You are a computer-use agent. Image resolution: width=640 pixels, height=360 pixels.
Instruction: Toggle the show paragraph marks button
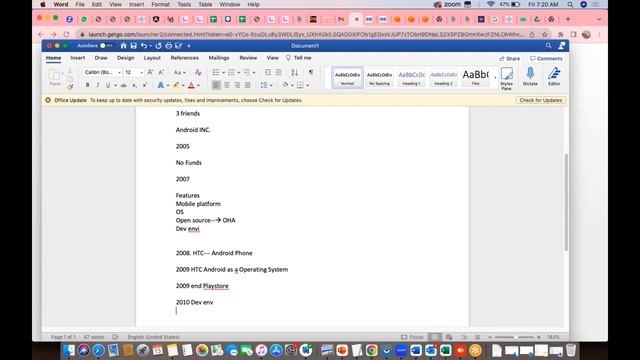[x=311, y=72]
